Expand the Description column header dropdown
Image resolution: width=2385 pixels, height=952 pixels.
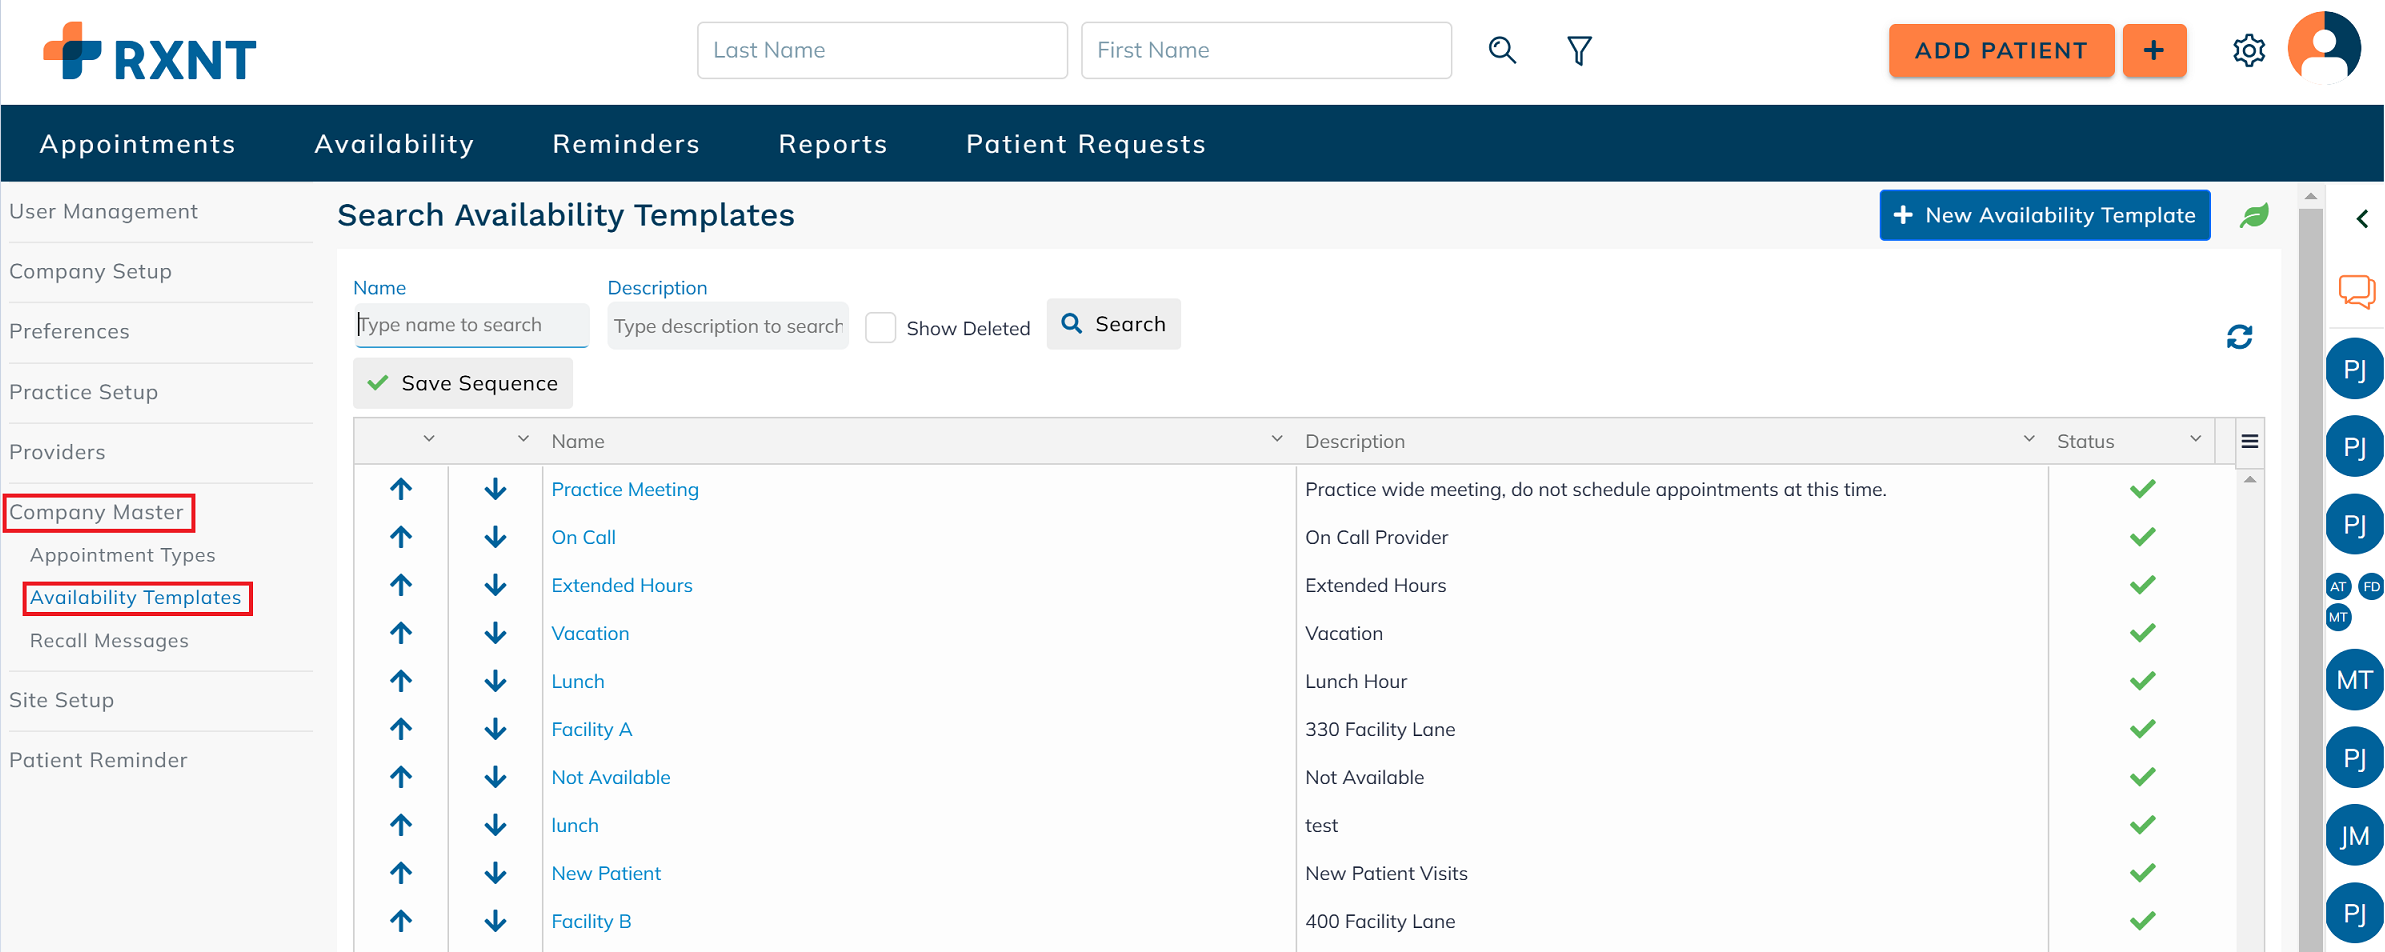coord(2028,439)
